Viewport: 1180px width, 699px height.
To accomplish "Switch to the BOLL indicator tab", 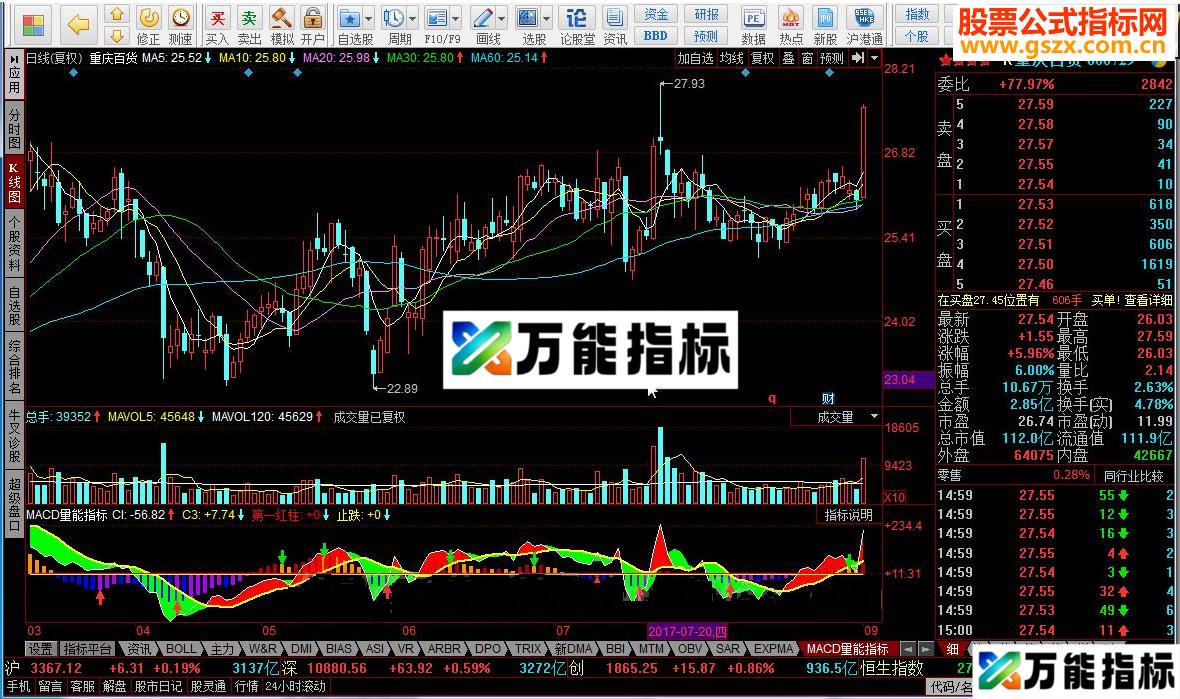I will point(180,648).
